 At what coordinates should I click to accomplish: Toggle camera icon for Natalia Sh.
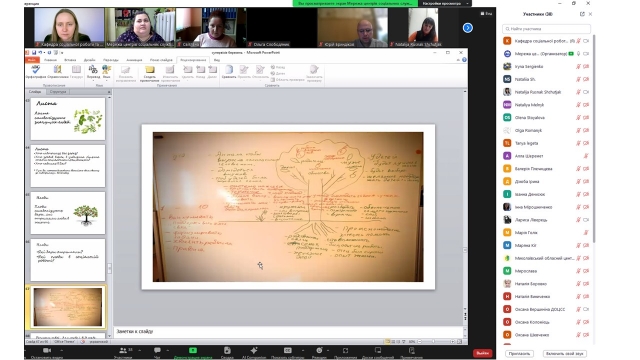(586, 79)
